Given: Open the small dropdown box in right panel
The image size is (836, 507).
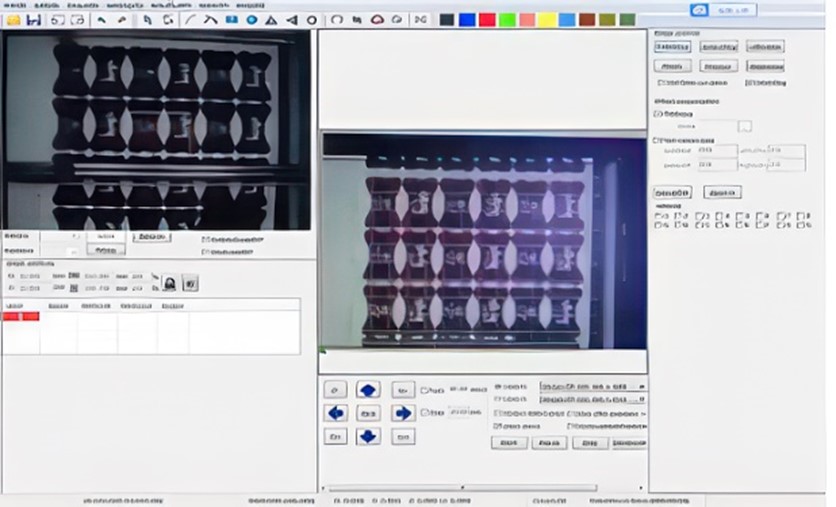Looking at the screenshot, I should point(745,126).
